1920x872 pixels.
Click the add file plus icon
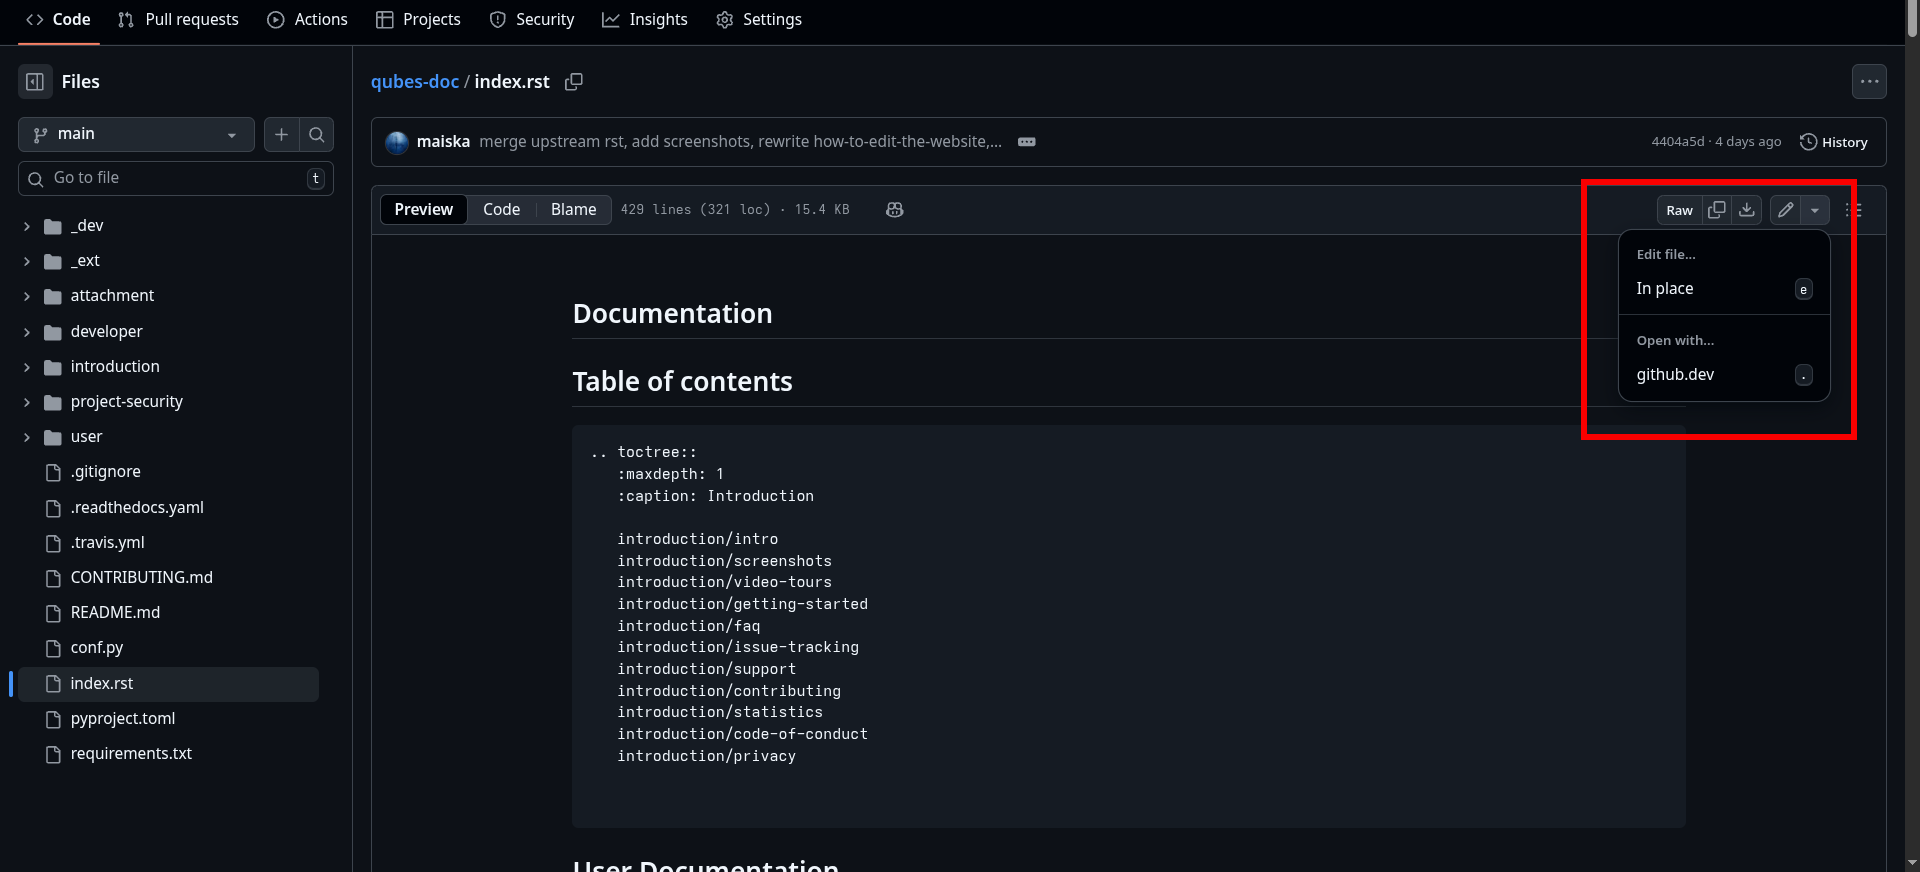[282, 134]
